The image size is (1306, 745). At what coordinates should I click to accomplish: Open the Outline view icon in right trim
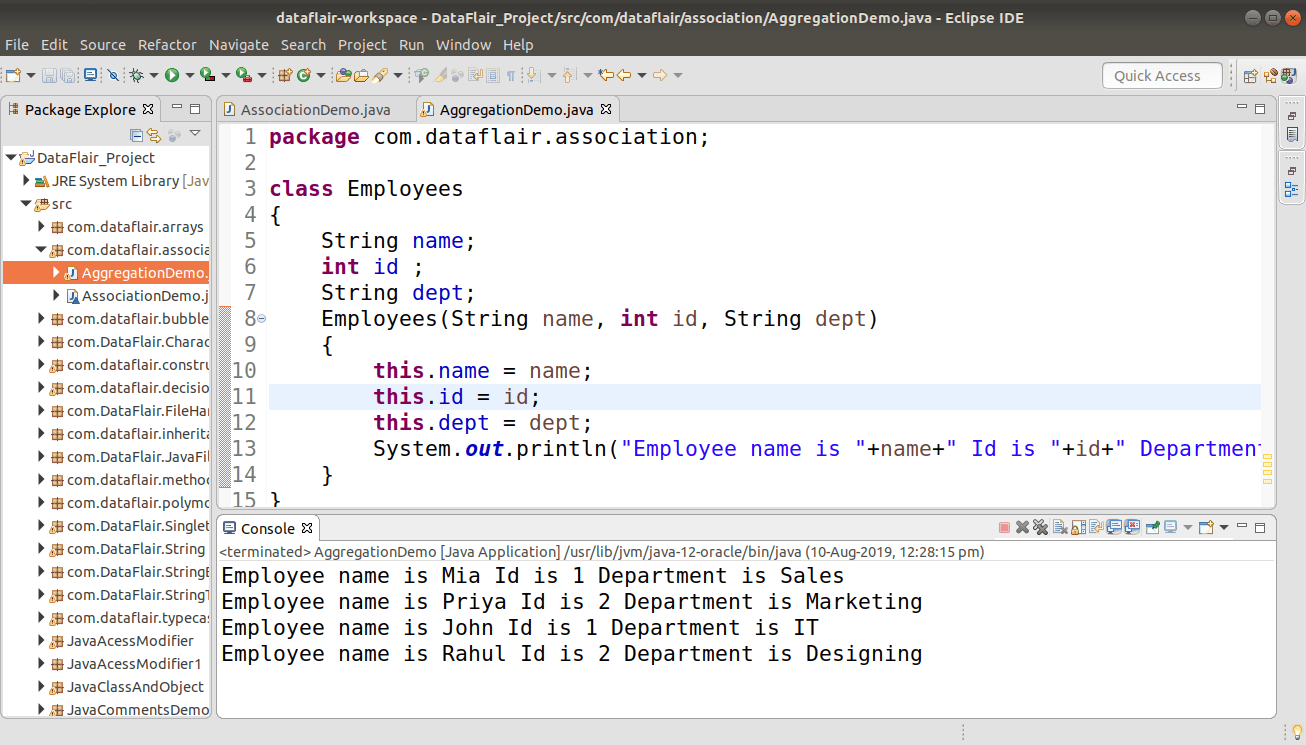[x=1292, y=189]
